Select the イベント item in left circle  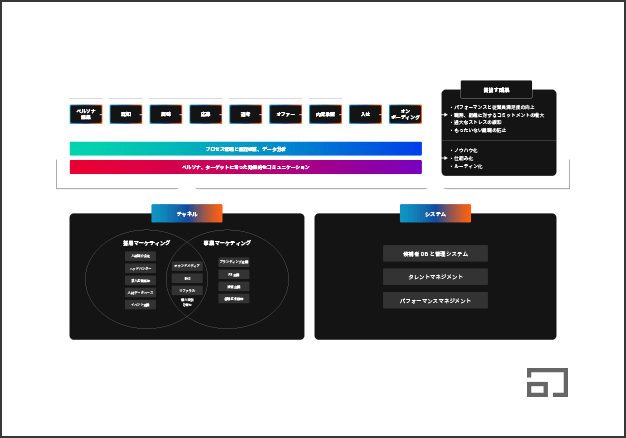click(x=140, y=304)
